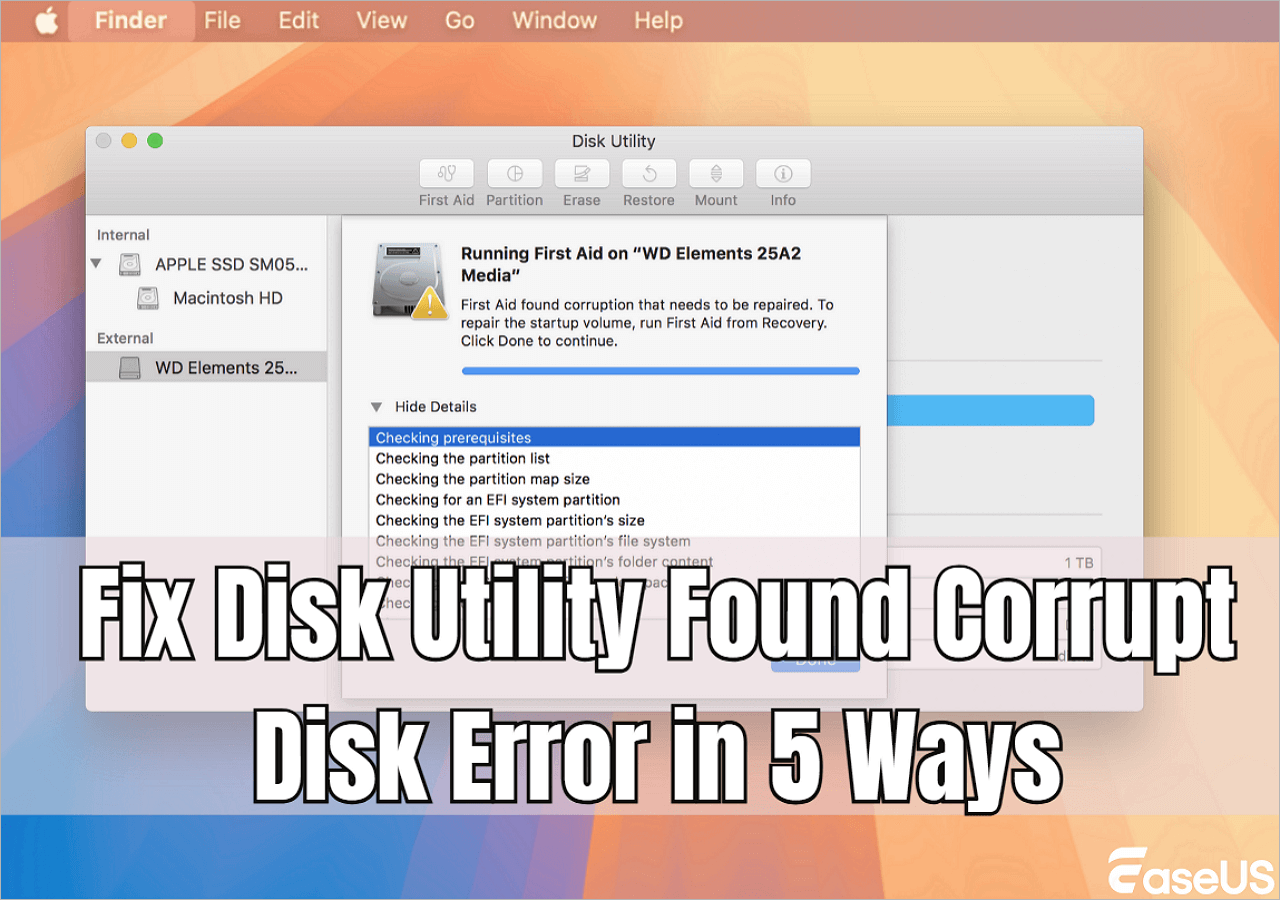Click the WD Elements external drive icon

point(130,368)
